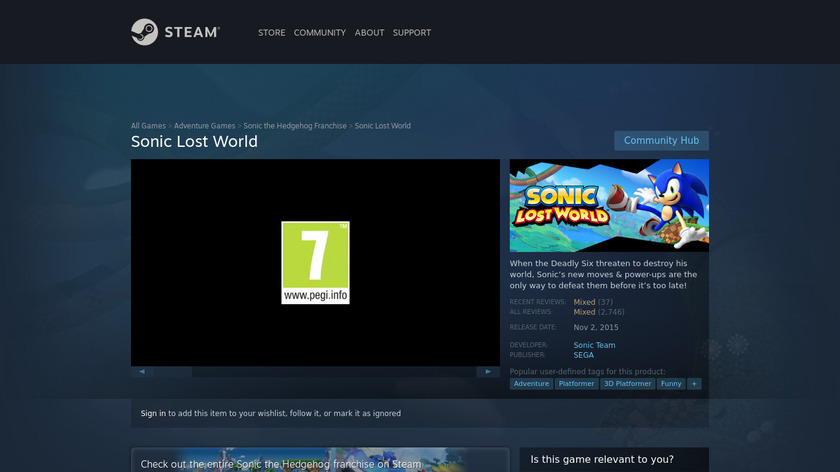Go to All Games breadcrumb

click(148, 126)
